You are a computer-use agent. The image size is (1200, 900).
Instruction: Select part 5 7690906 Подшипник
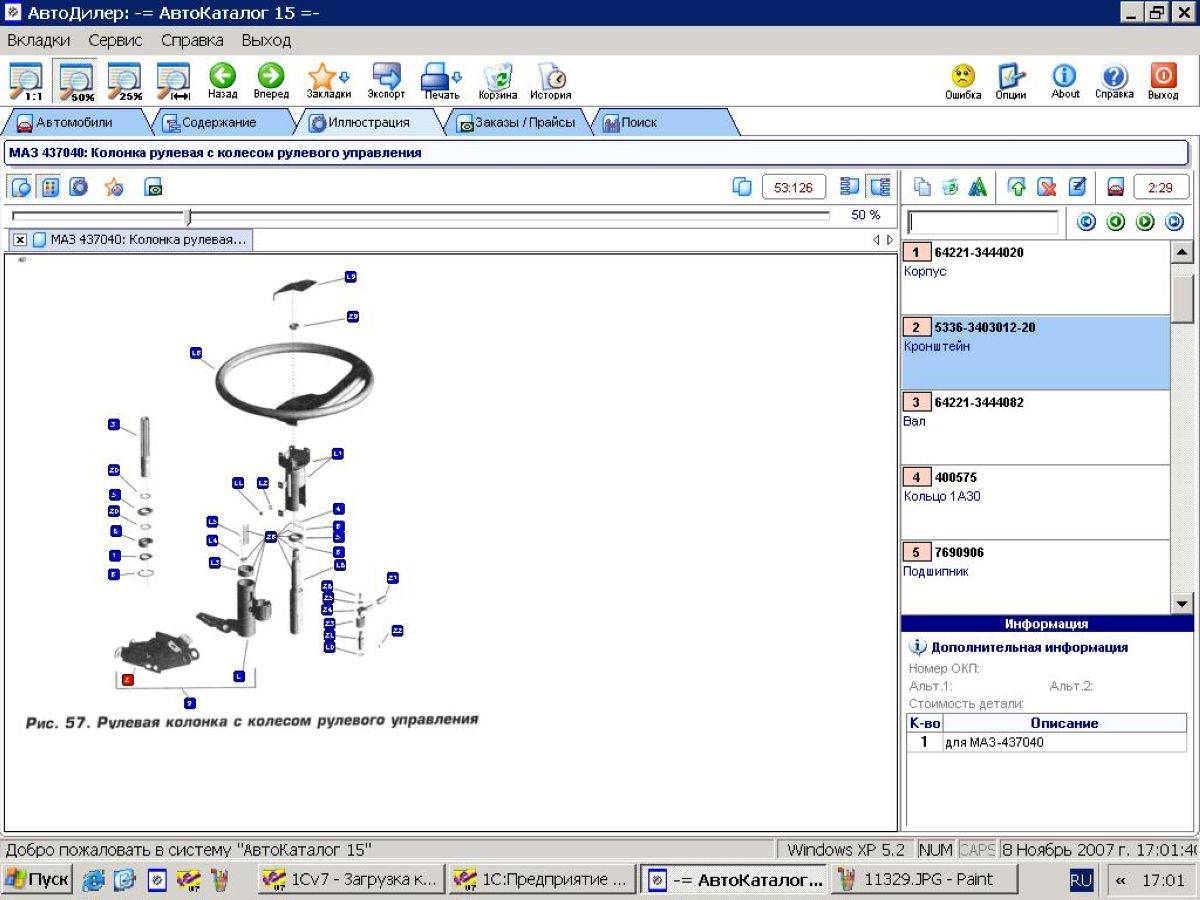point(1035,577)
